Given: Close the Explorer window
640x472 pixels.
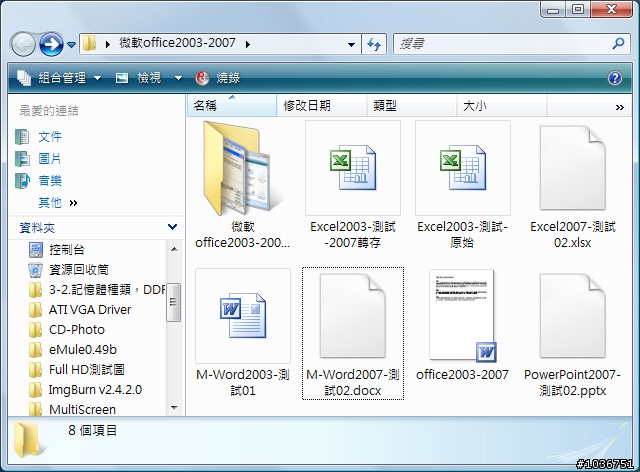Looking at the screenshot, I should (611, 10).
